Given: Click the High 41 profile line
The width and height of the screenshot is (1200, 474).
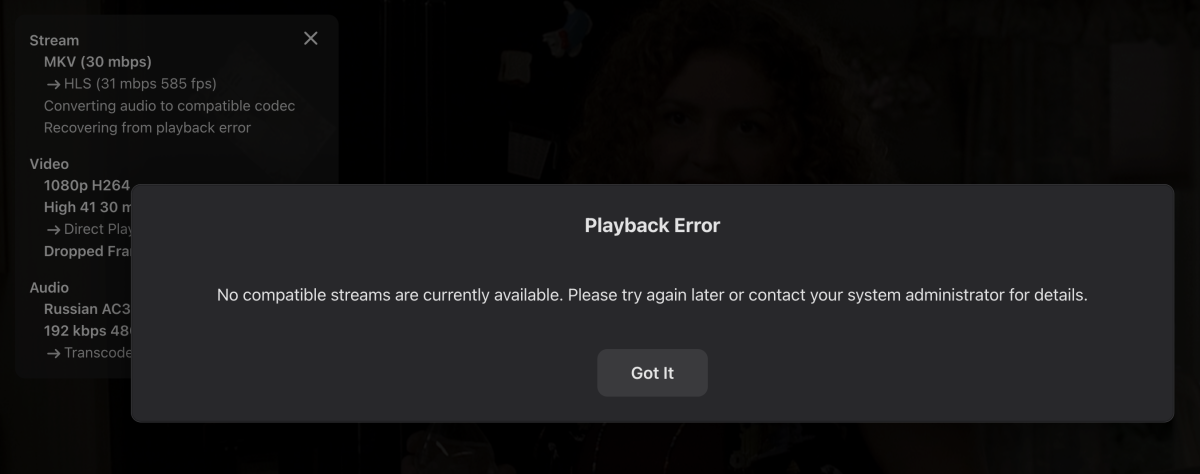Looking at the screenshot, I should click(x=87, y=208).
